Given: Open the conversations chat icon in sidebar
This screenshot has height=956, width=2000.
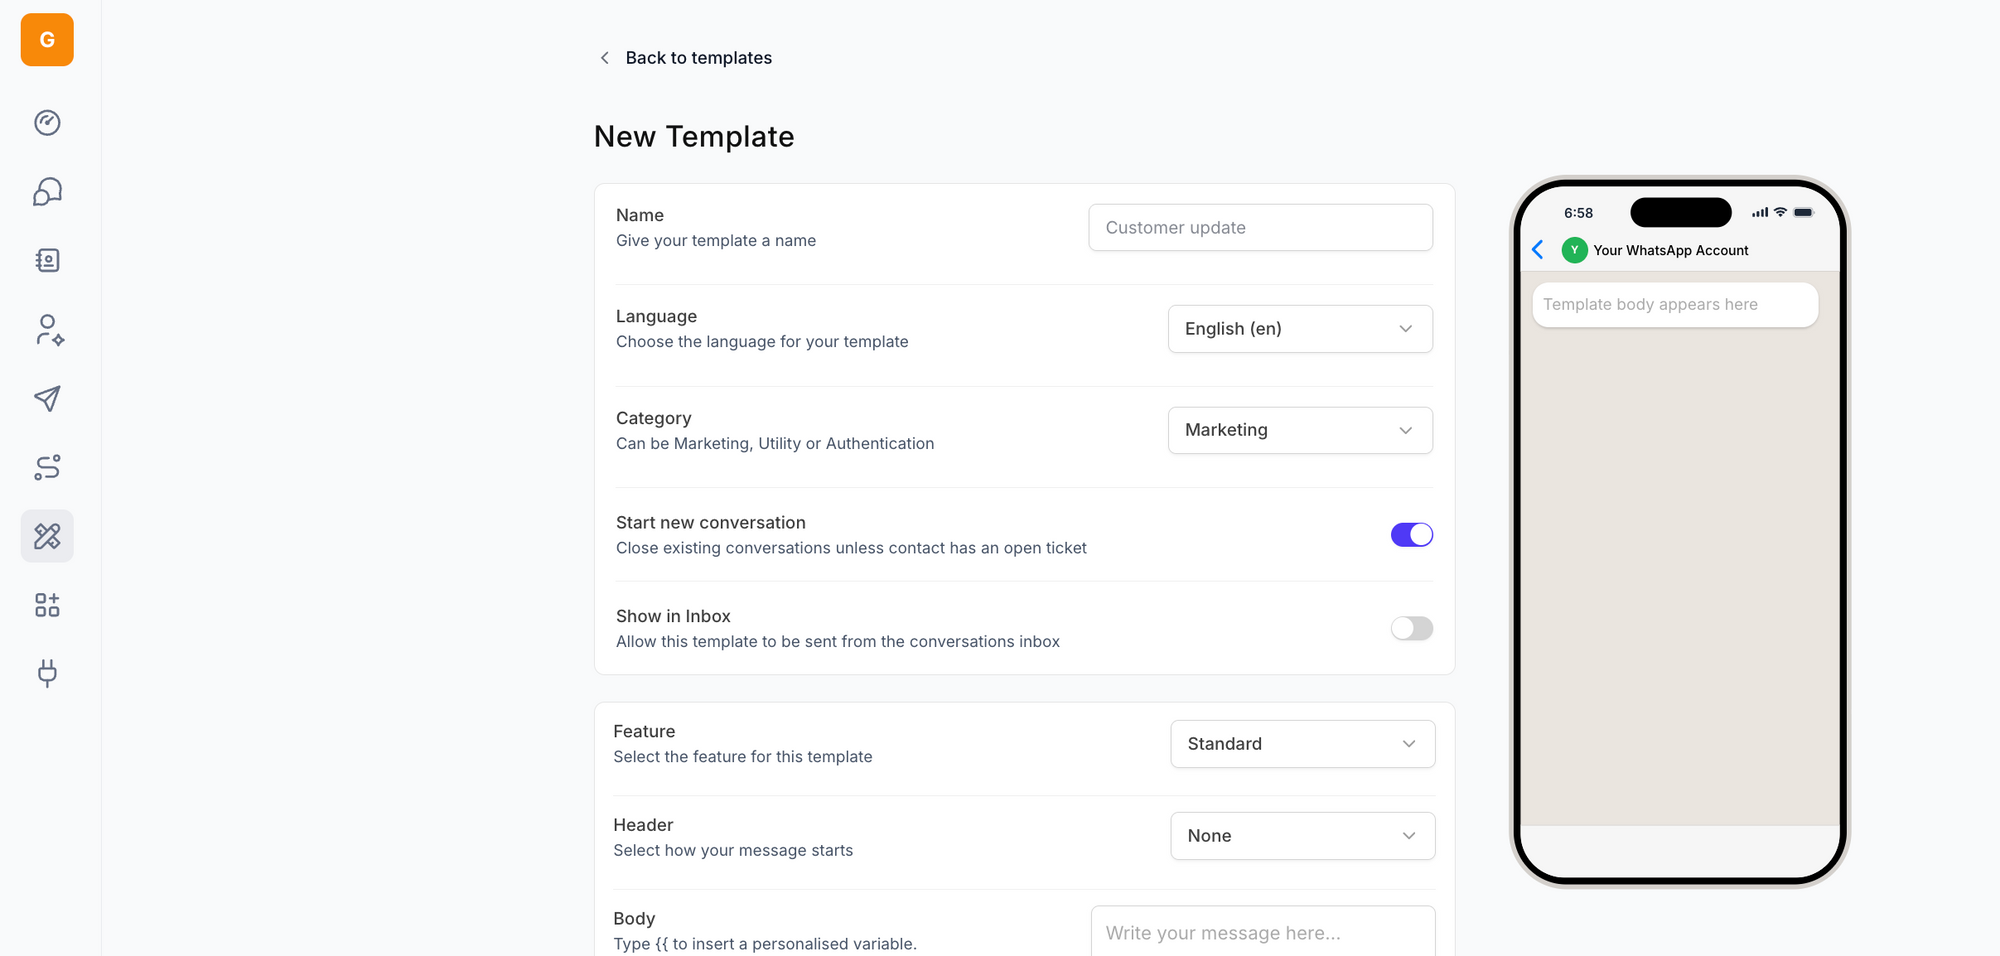Looking at the screenshot, I should tap(47, 192).
